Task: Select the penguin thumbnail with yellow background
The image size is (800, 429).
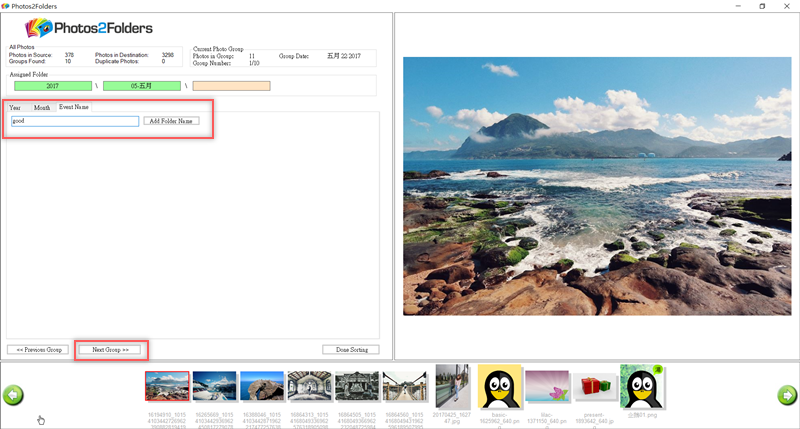Action: point(497,386)
